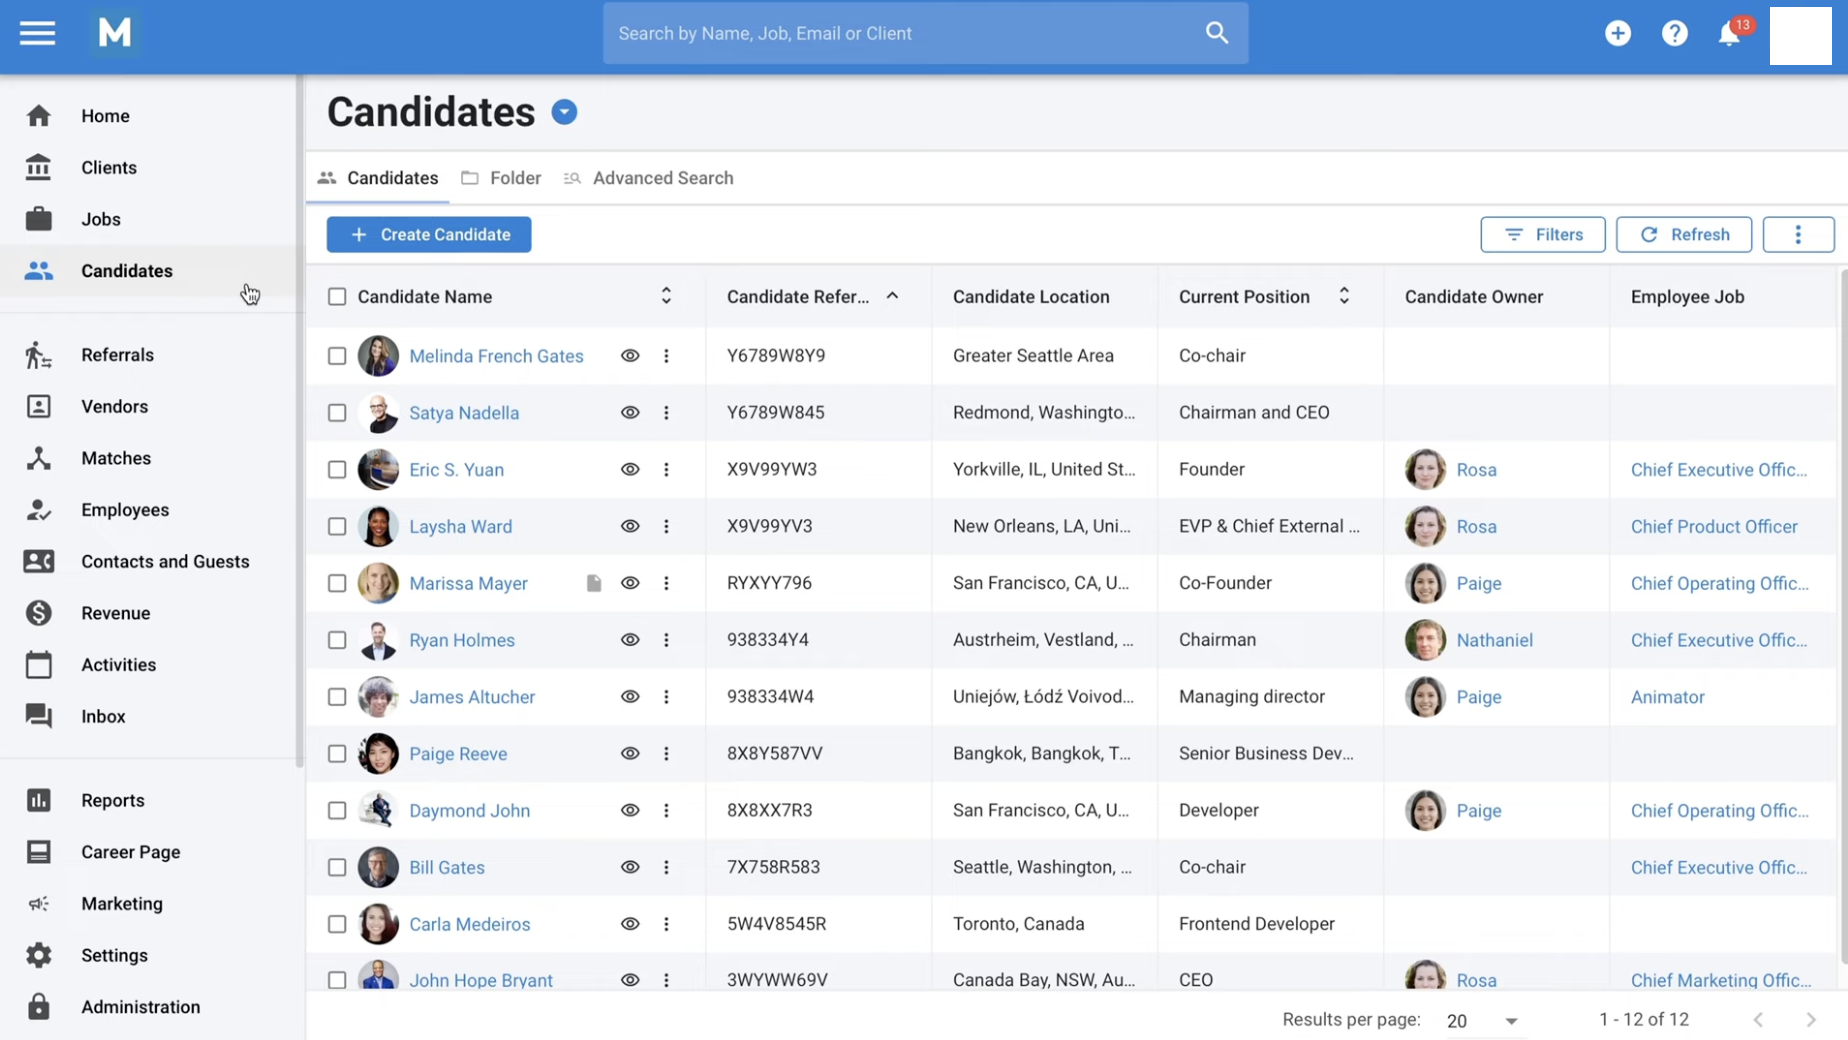Select all candidates header checkbox

pos(337,297)
